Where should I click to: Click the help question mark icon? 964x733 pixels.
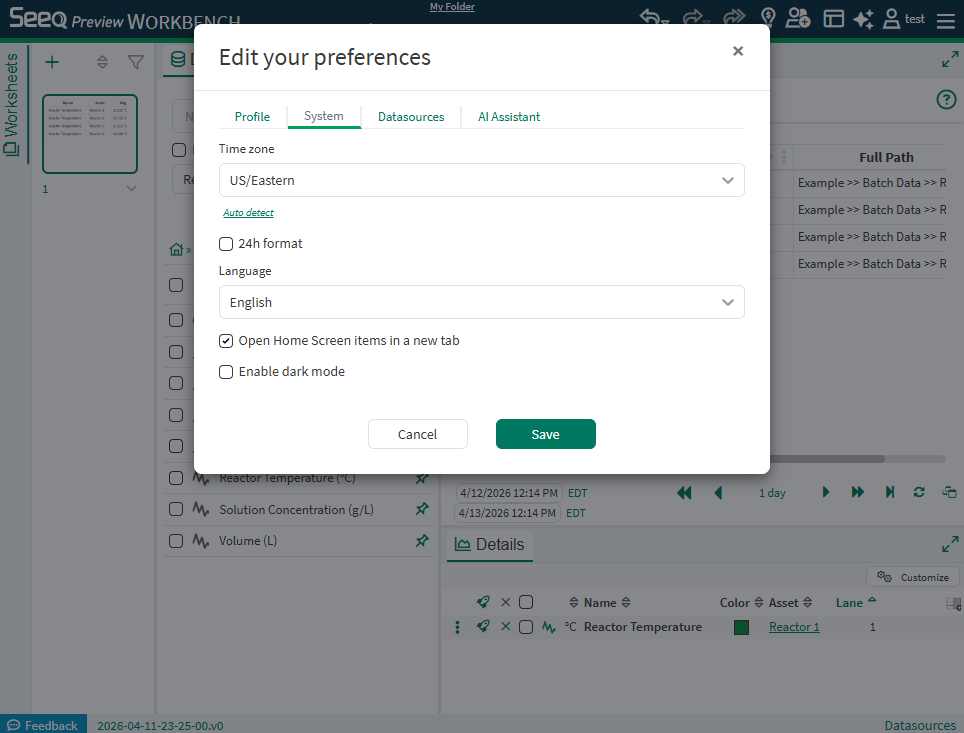point(946,99)
